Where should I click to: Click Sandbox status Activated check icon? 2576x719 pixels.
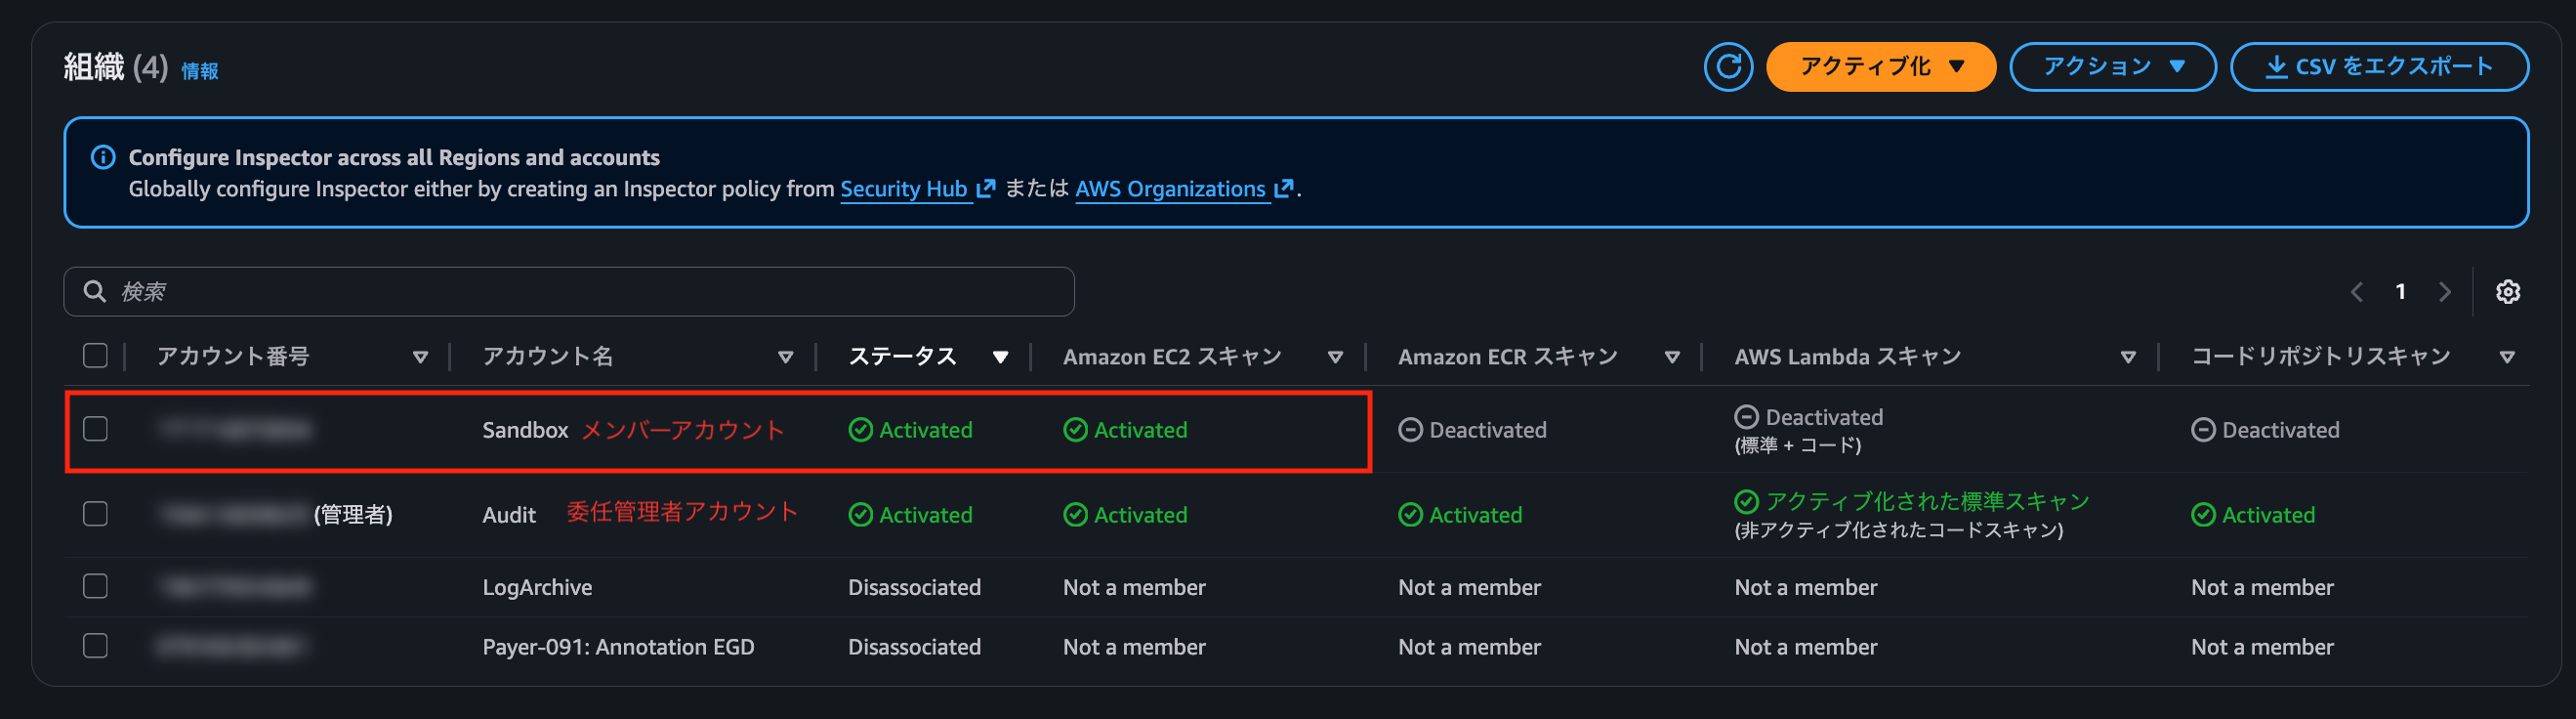[860, 430]
